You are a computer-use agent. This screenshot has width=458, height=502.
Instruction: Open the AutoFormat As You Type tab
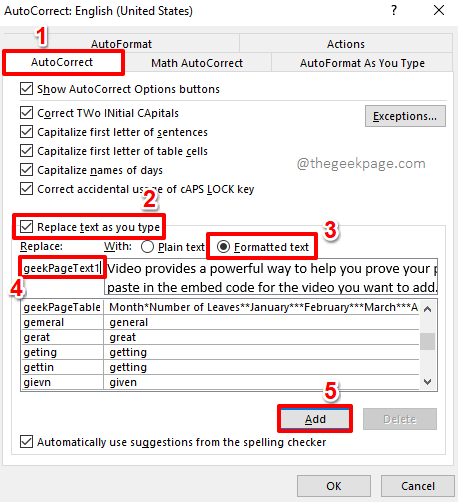362,63
